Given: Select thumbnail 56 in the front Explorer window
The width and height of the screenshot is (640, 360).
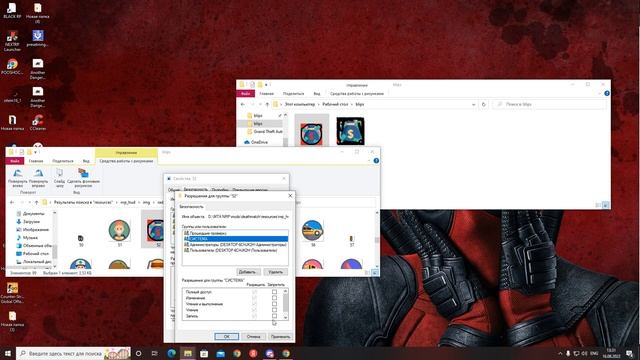Looking at the screenshot, I should click(x=313, y=233).
